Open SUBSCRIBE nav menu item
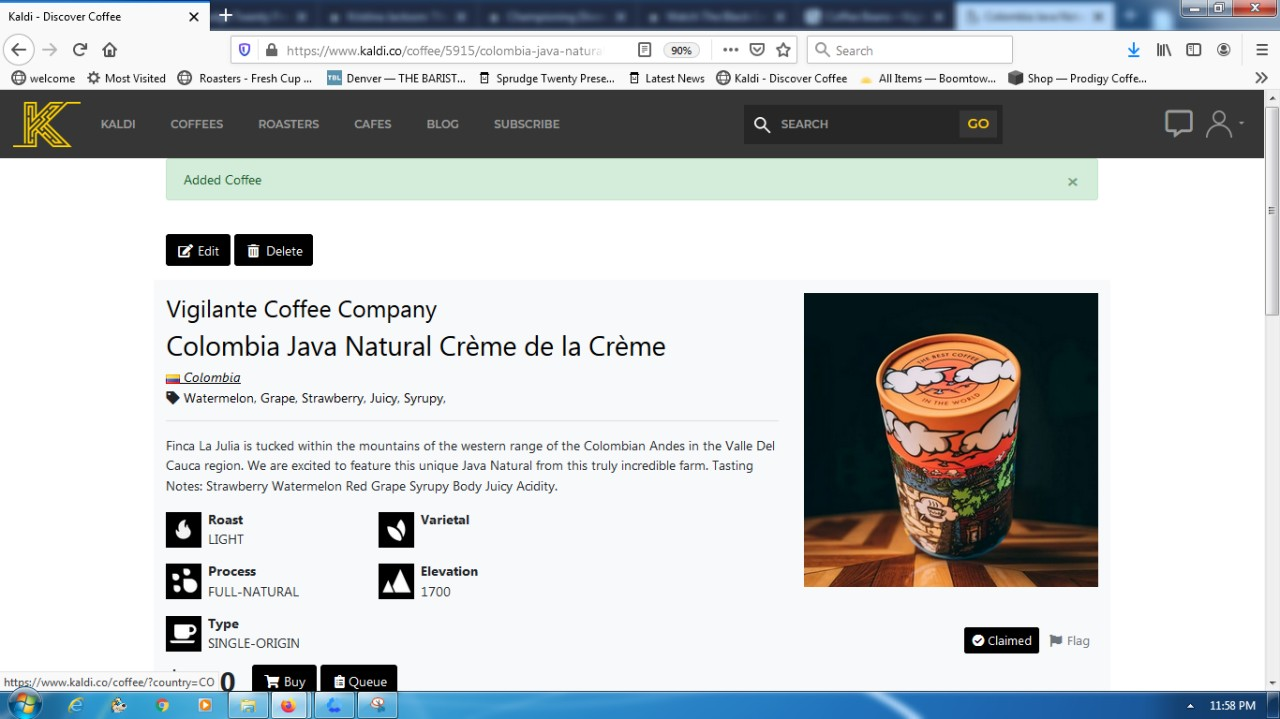Viewport: 1280px width, 719px height. (x=527, y=124)
